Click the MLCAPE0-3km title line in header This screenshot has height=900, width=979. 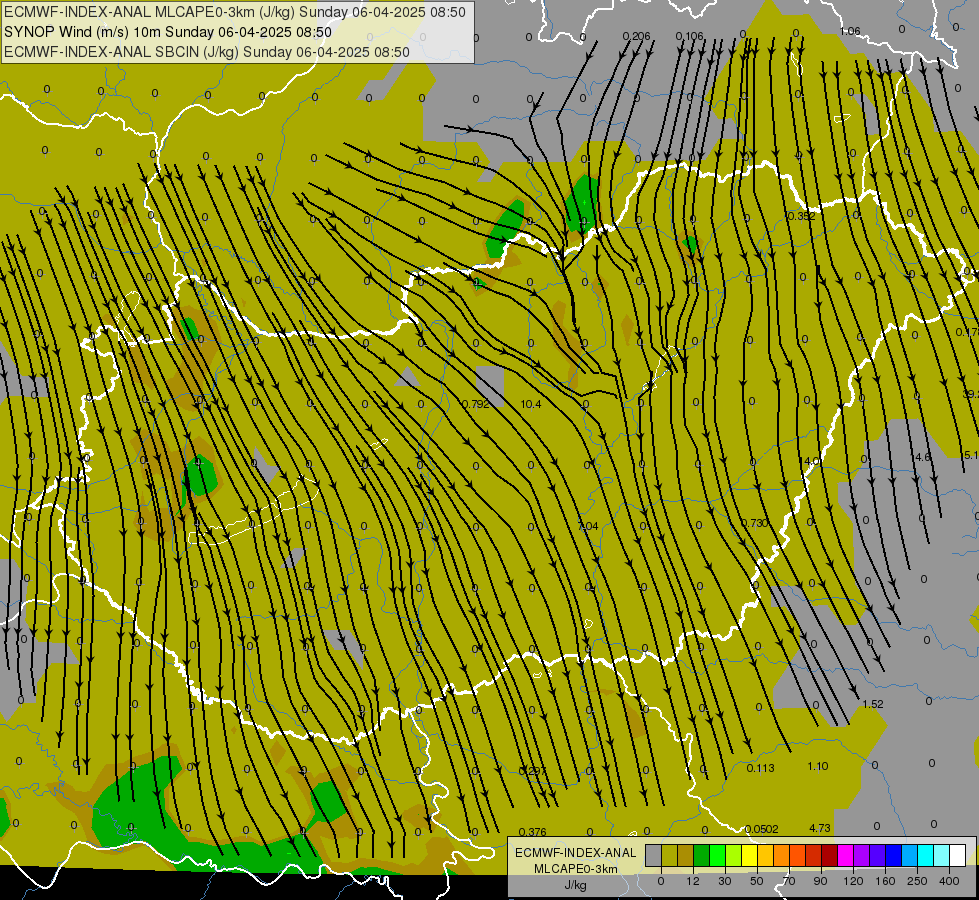(235, 12)
